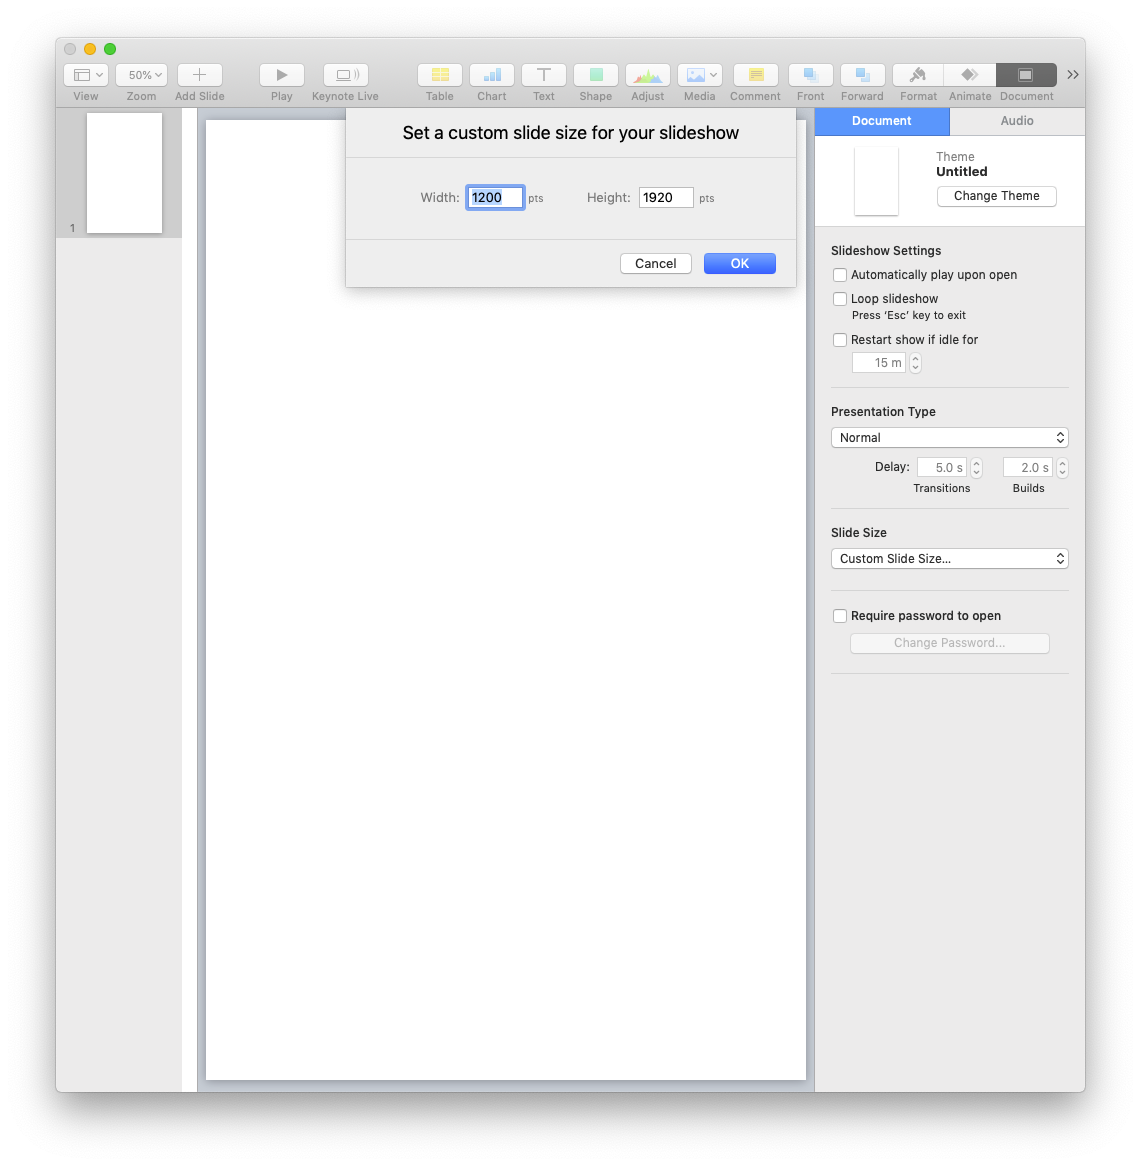Open the Media browser
This screenshot has width=1141, height=1166.
pyautogui.click(x=699, y=75)
